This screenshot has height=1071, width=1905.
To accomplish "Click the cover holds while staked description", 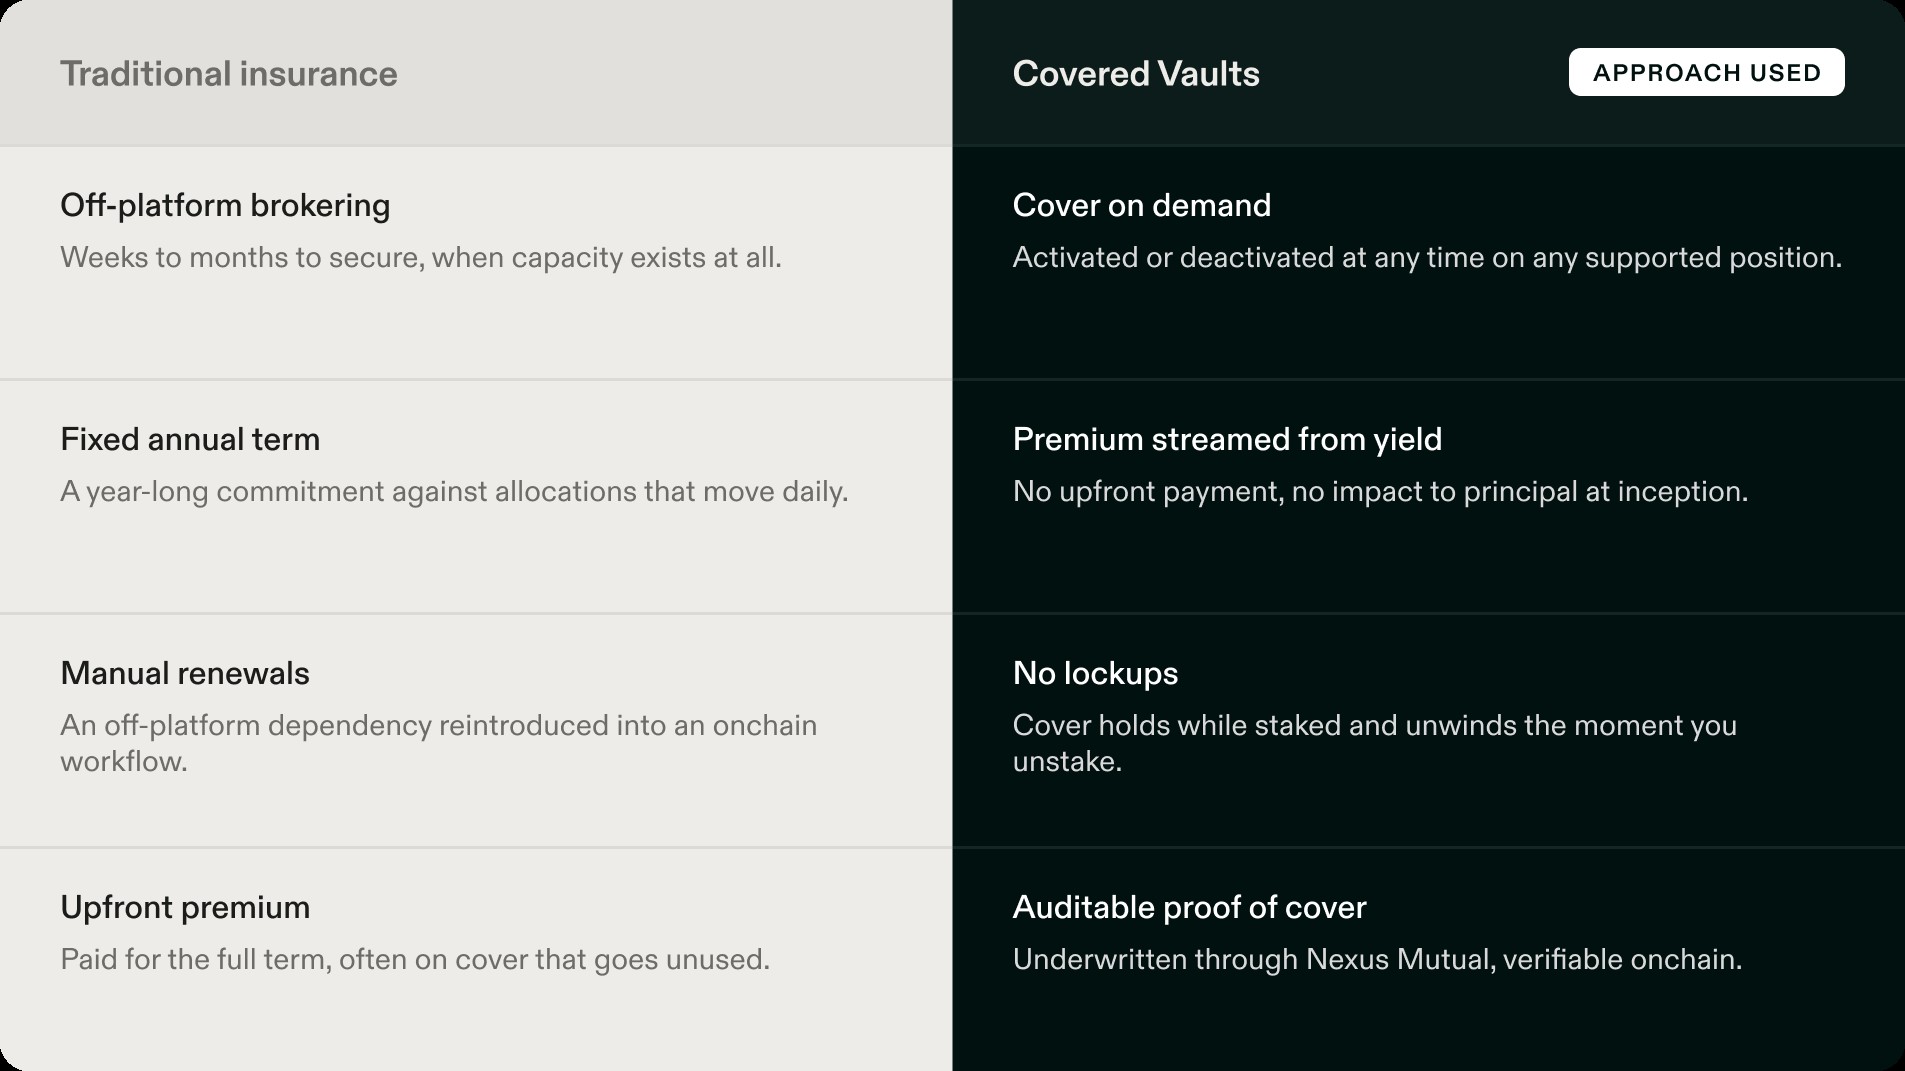I will pyautogui.click(x=1375, y=743).
